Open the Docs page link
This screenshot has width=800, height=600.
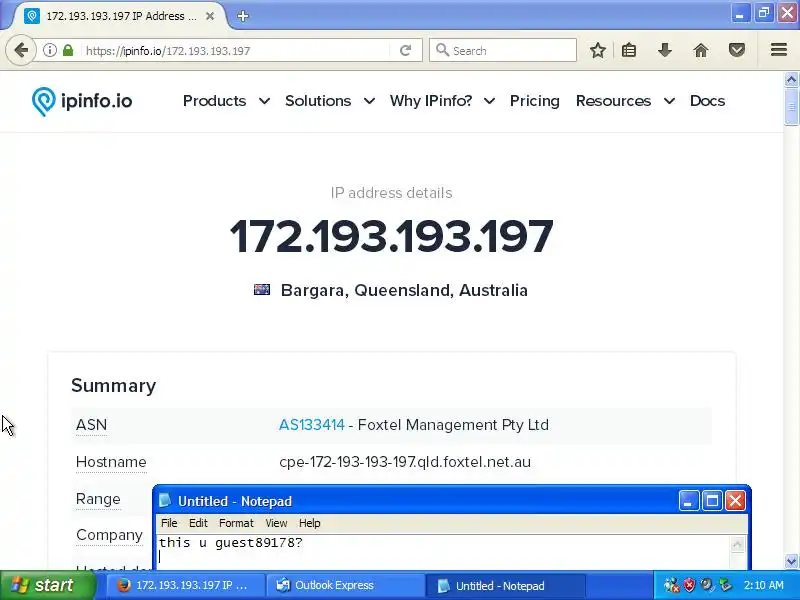[x=707, y=101]
